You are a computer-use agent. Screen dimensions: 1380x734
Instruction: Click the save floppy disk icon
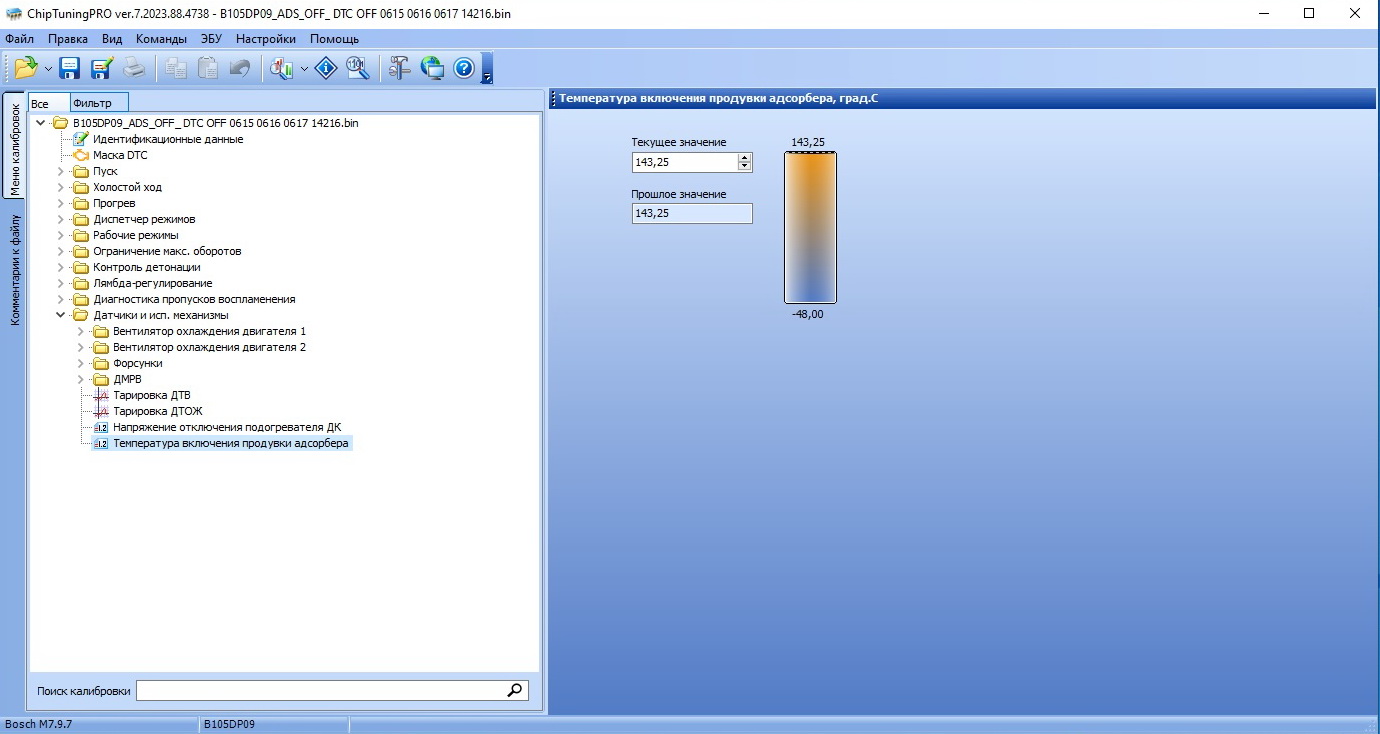[70, 68]
